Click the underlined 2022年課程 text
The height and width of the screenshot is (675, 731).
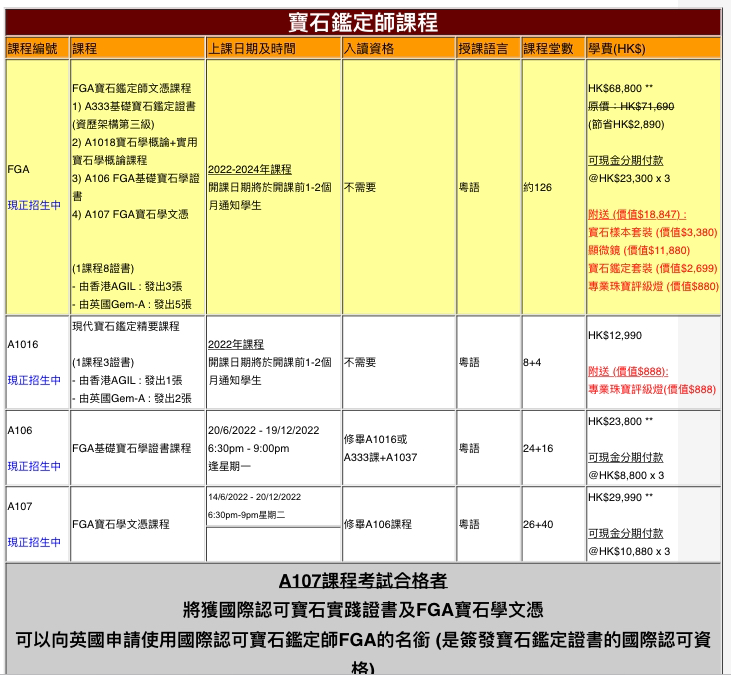point(236,344)
